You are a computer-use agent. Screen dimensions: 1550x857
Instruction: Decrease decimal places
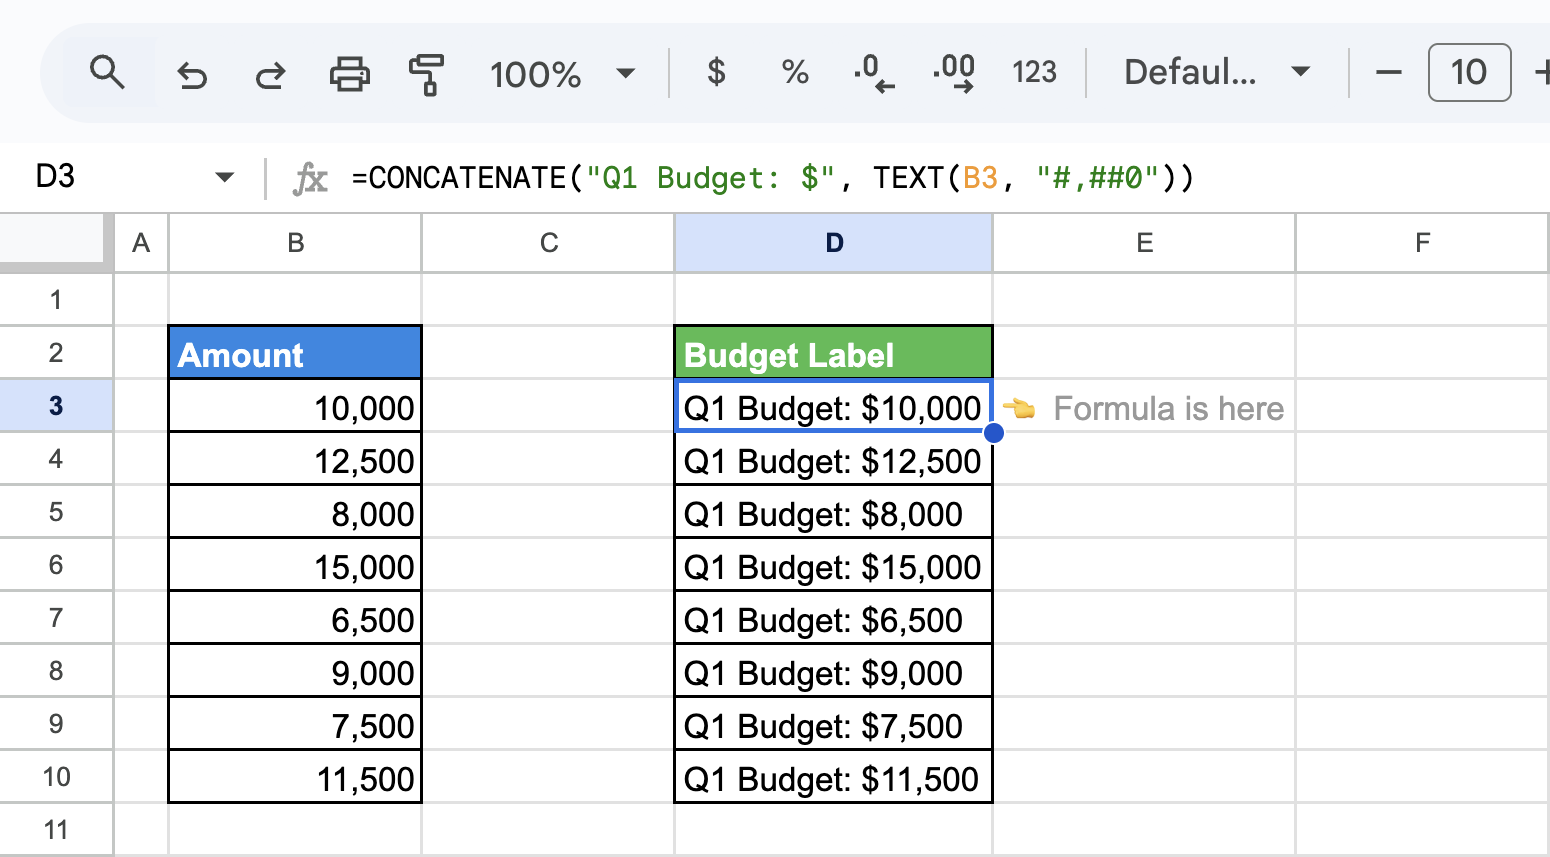(874, 73)
